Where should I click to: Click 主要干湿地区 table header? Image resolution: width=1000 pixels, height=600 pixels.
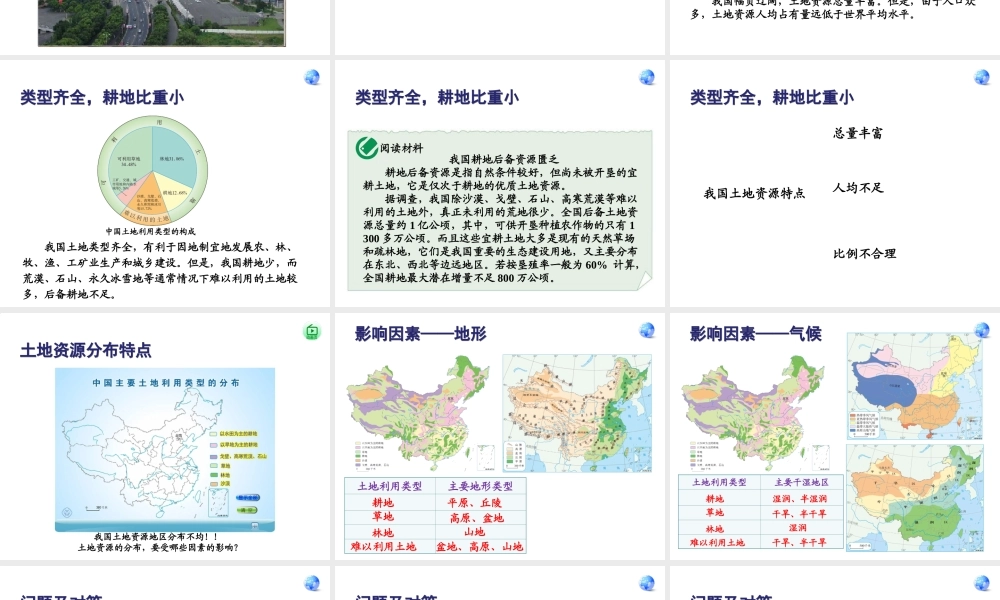(x=802, y=483)
